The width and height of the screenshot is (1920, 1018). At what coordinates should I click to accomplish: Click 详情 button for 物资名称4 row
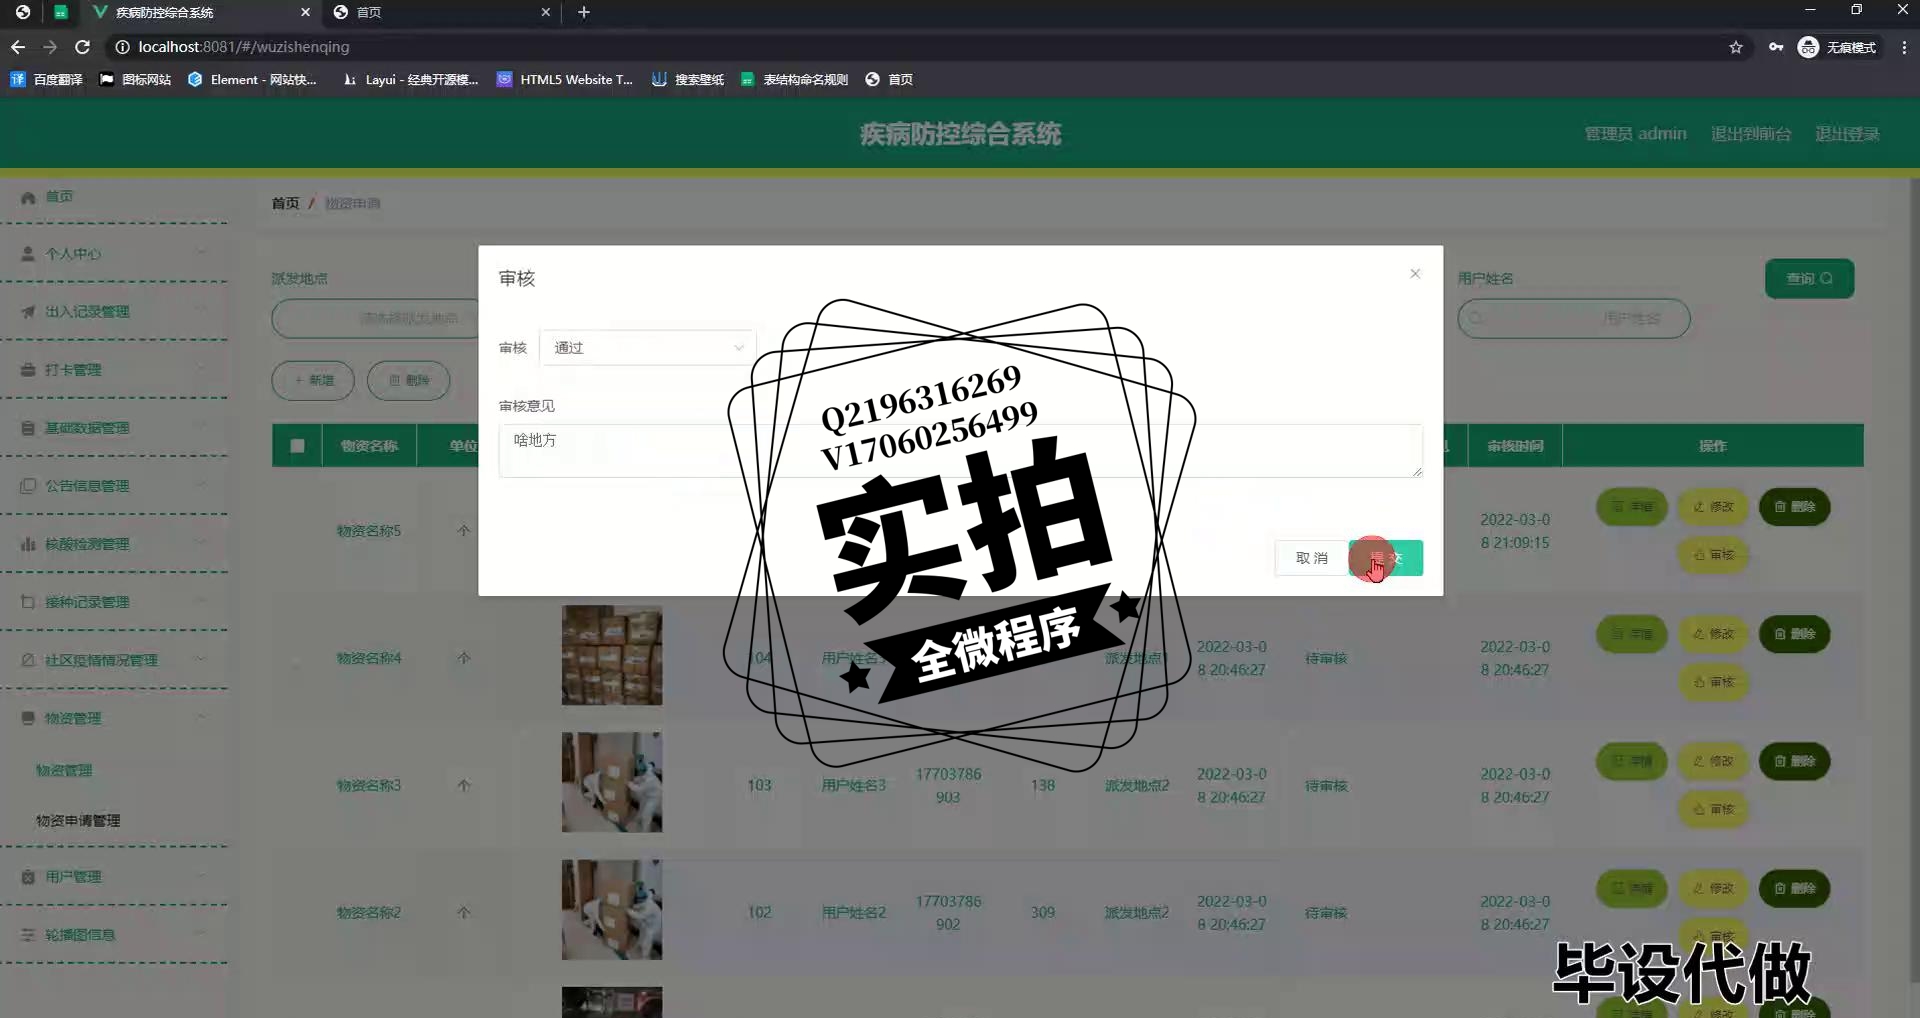coord(1632,634)
